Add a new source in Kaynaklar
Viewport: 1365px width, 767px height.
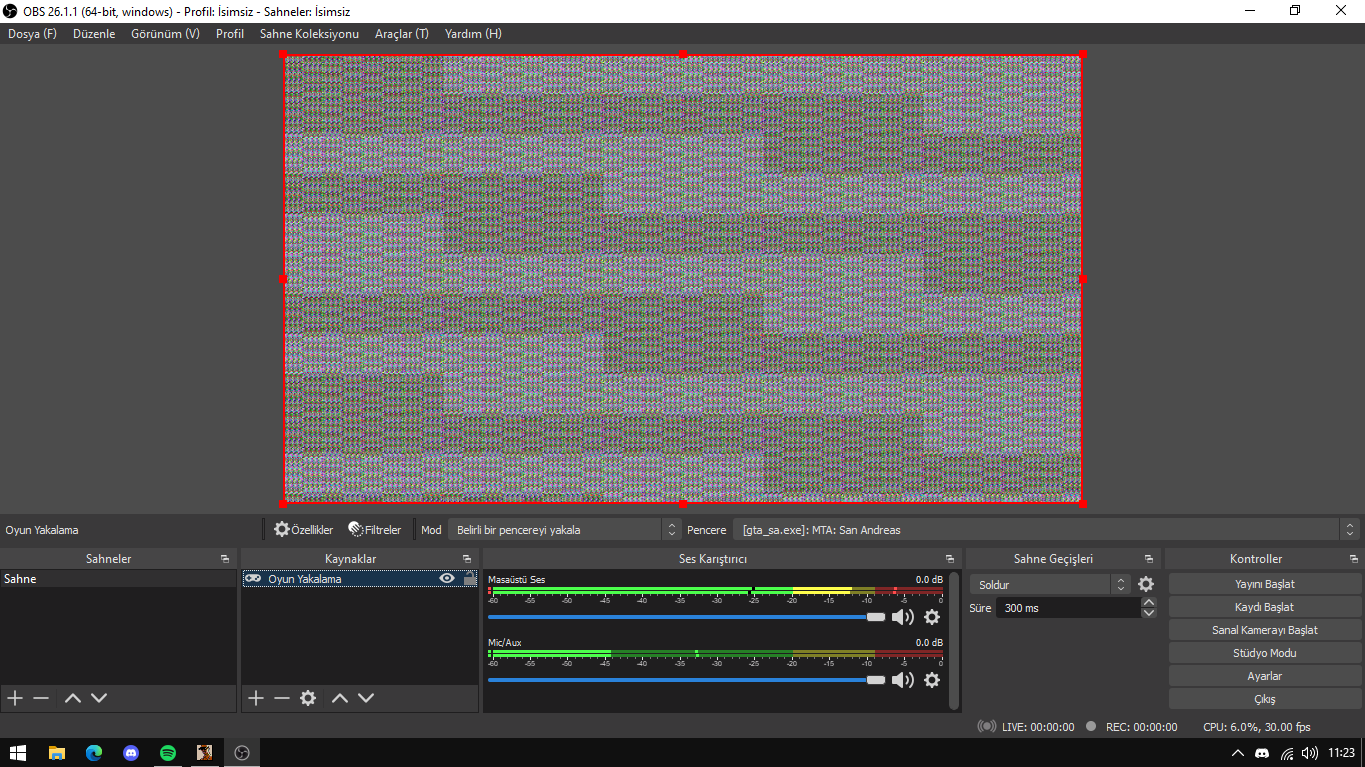click(256, 698)
